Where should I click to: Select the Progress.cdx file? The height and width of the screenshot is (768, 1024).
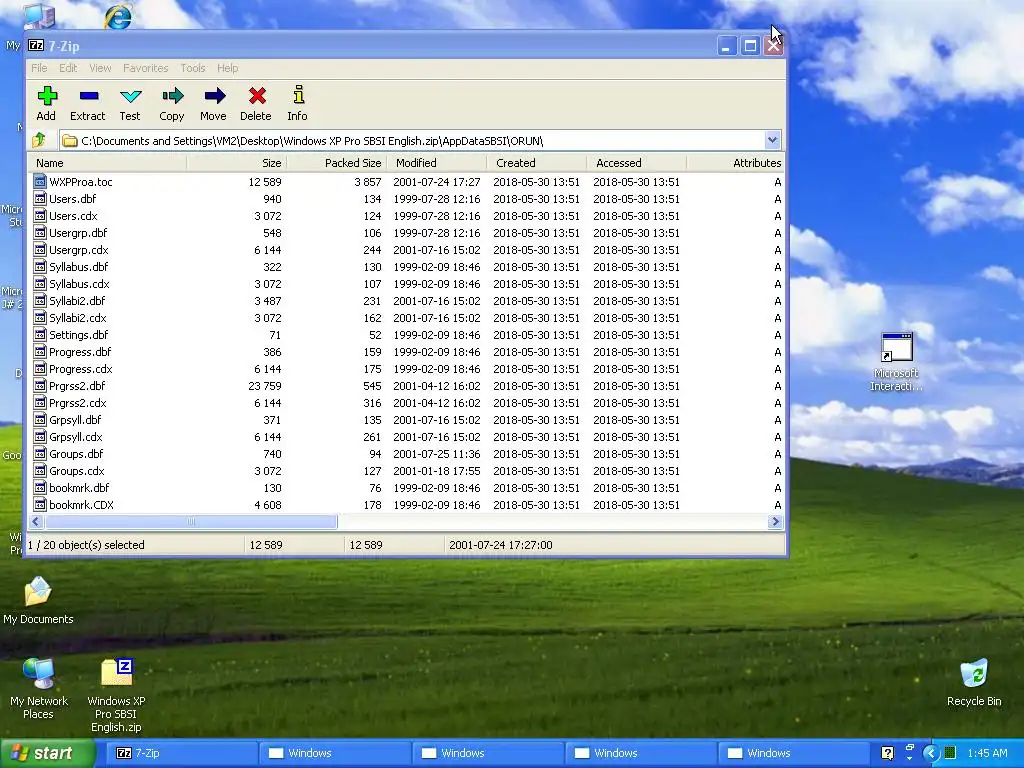(x=406, y=368)
